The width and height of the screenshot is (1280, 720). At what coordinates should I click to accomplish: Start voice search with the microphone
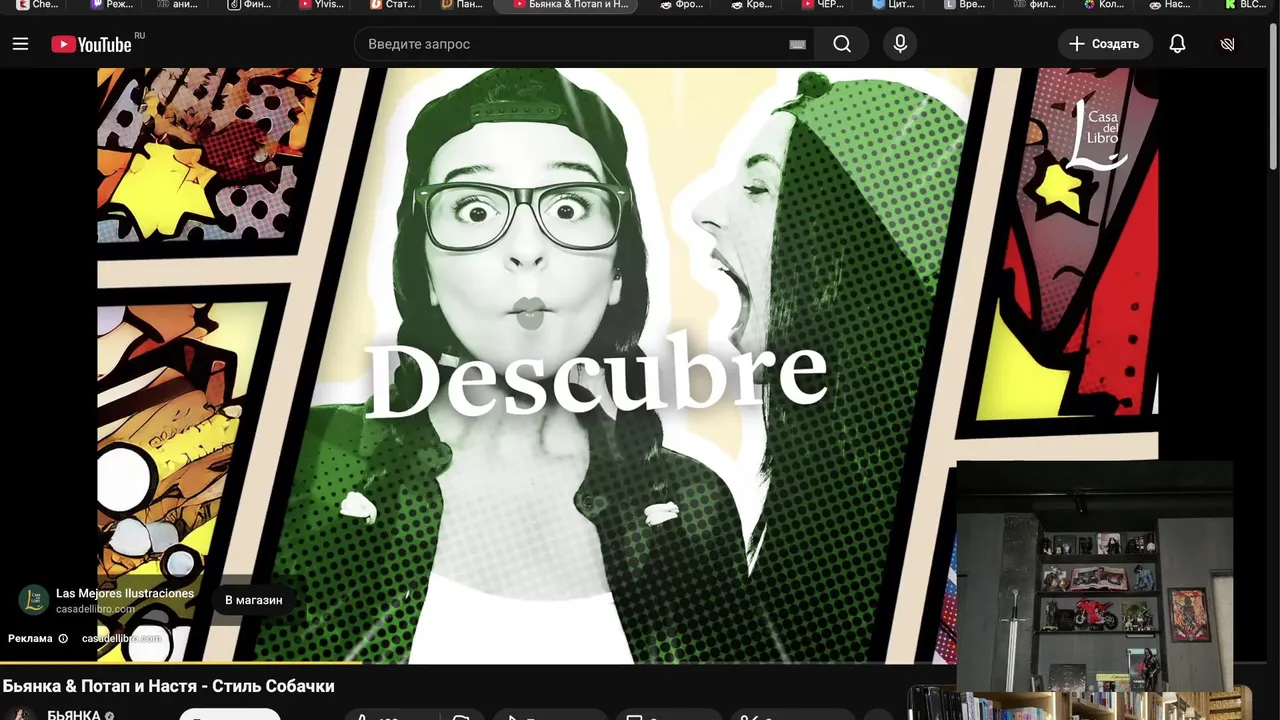(x=900, y=44)
